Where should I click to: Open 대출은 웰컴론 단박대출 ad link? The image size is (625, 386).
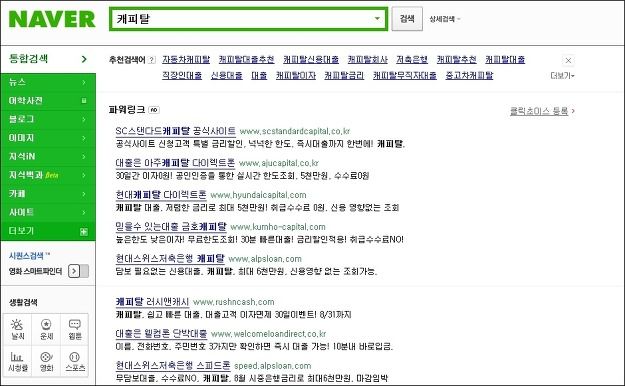[161, 333]
